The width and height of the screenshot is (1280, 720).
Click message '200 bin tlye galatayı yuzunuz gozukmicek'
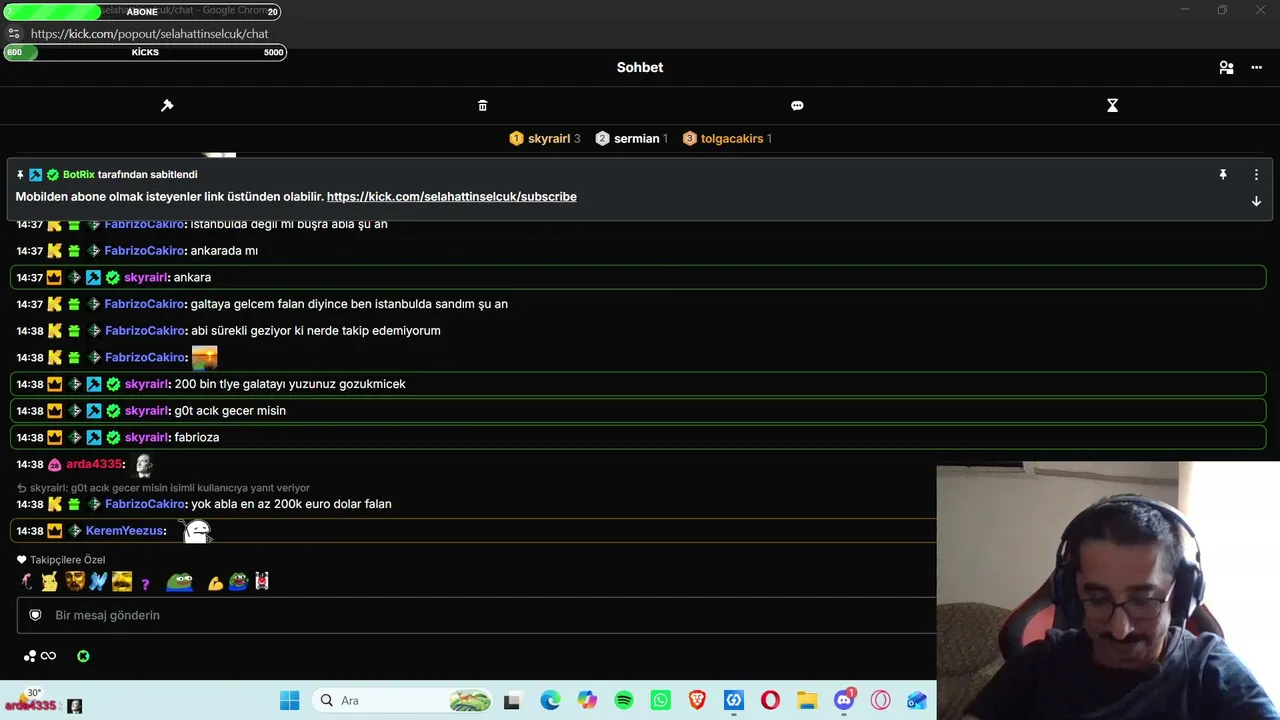pos(290,384)
